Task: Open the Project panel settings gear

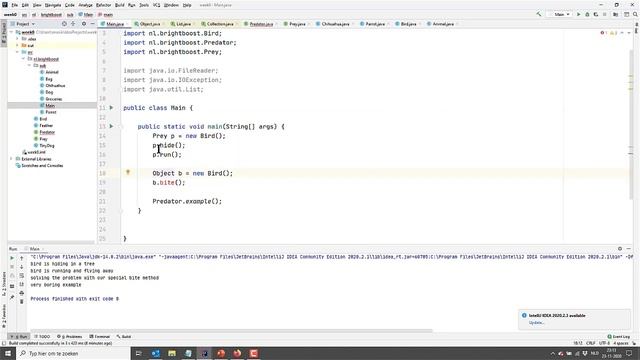Action: pos(84,24)
